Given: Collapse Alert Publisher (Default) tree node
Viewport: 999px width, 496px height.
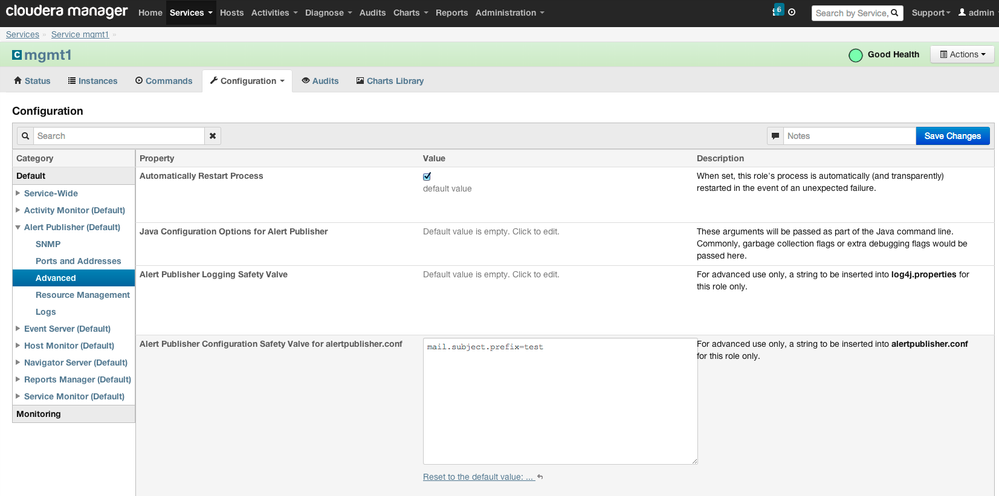Looking at the screenshot, I should click(x=17, y=227).
